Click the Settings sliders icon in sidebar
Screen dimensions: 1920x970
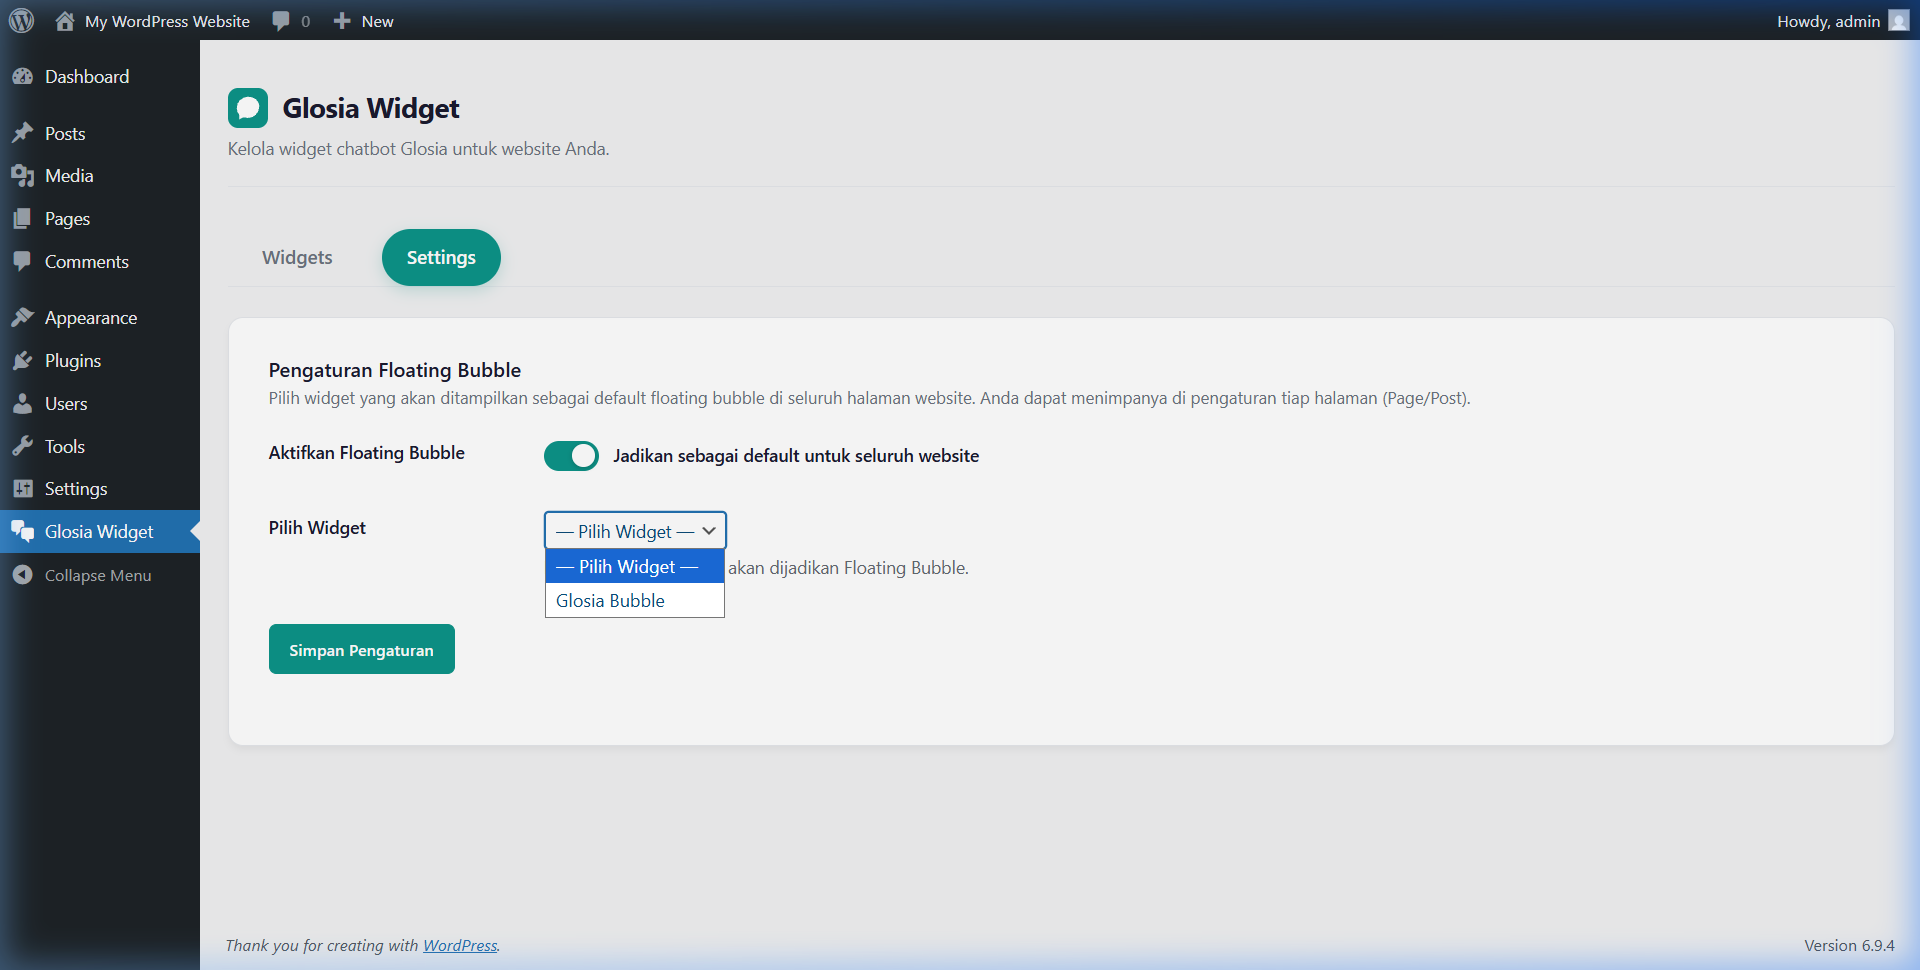click(22, 489)
